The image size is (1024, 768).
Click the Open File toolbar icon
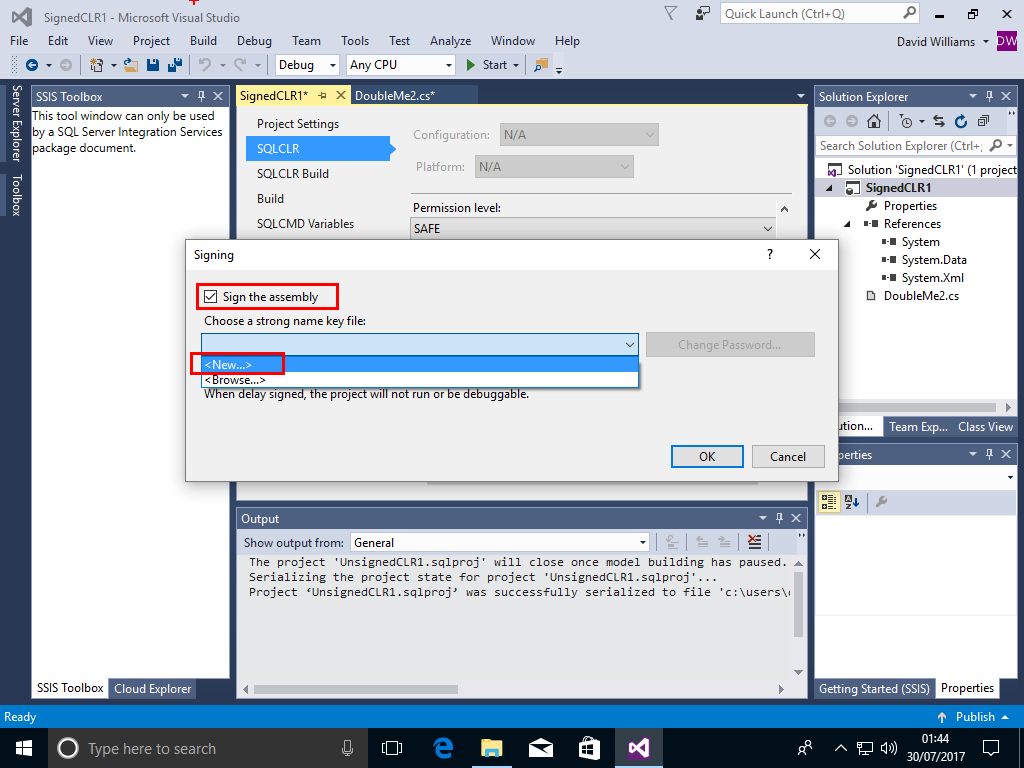point(130,65)
